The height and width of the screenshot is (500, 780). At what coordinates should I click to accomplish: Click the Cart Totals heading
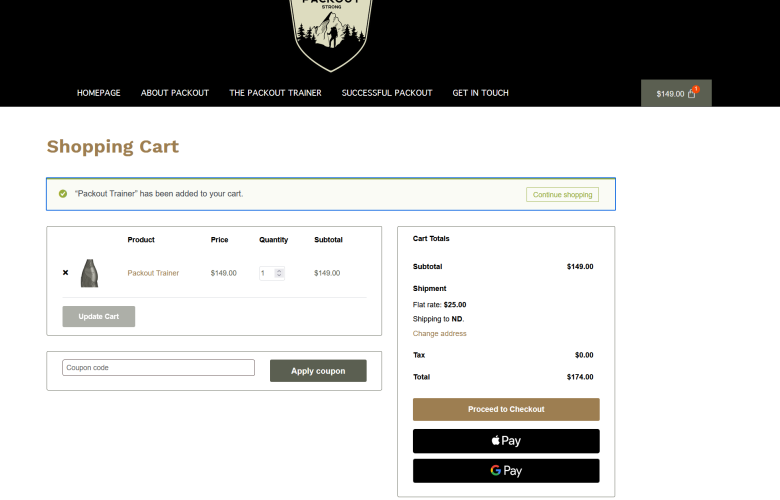[431, 239]
